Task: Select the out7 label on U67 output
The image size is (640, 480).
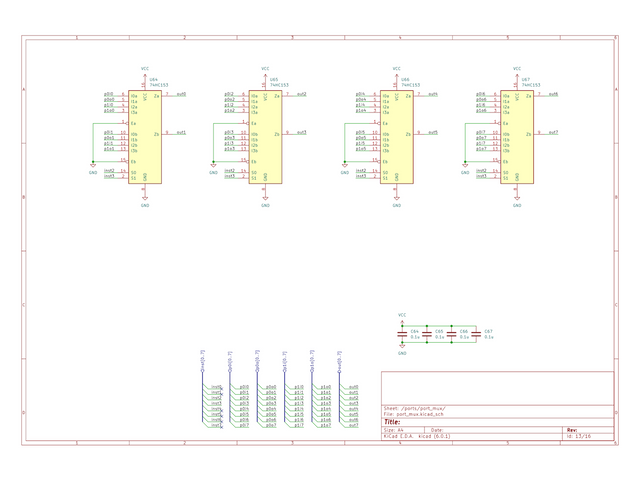Action: coord(553,132)
